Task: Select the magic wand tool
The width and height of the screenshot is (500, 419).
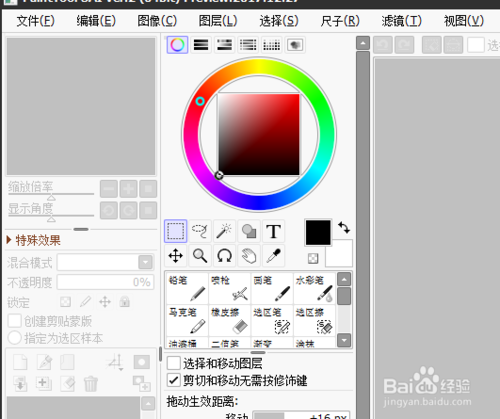Action: (x=224, y=231)
